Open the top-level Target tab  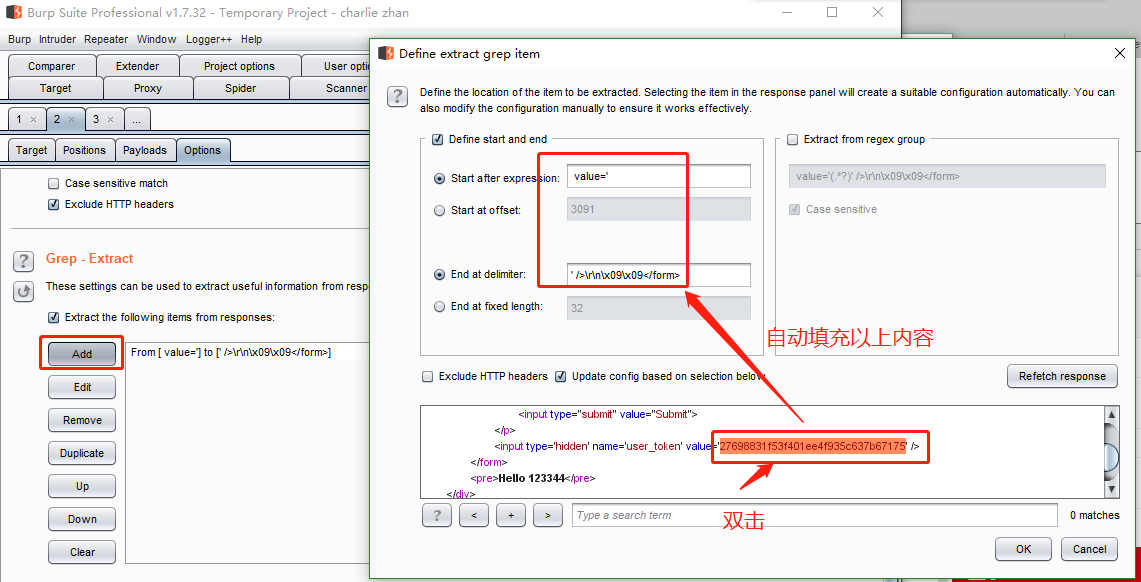click(x=56, y=88)
